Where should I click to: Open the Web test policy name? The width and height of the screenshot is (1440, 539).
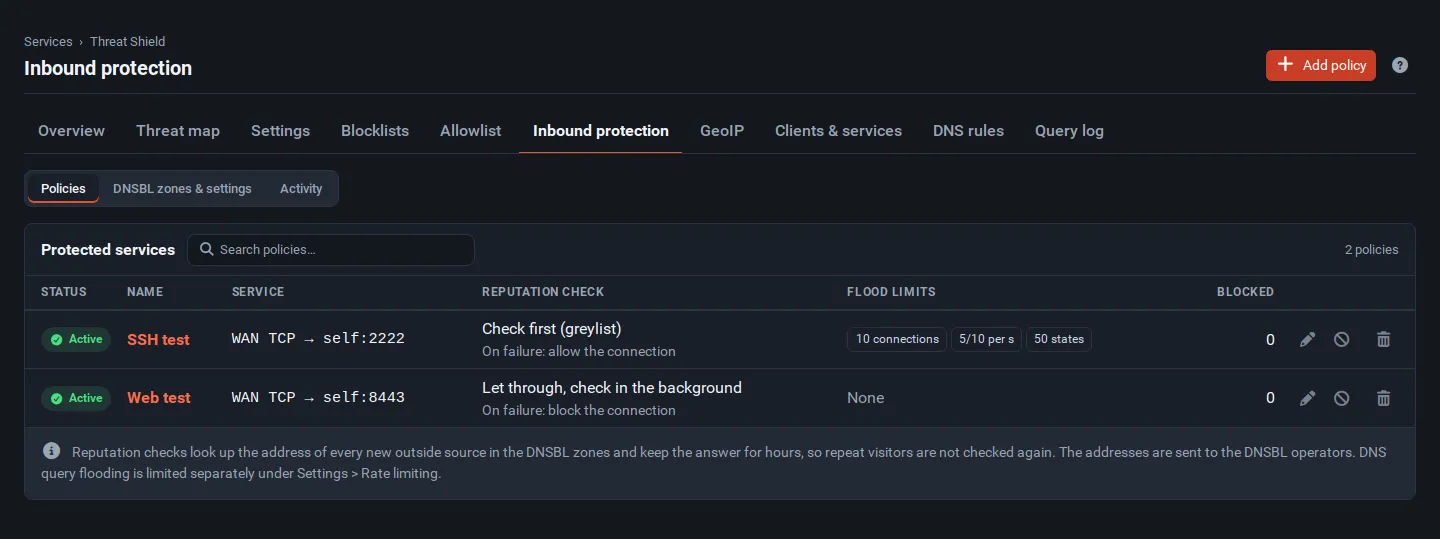point(159,398)
